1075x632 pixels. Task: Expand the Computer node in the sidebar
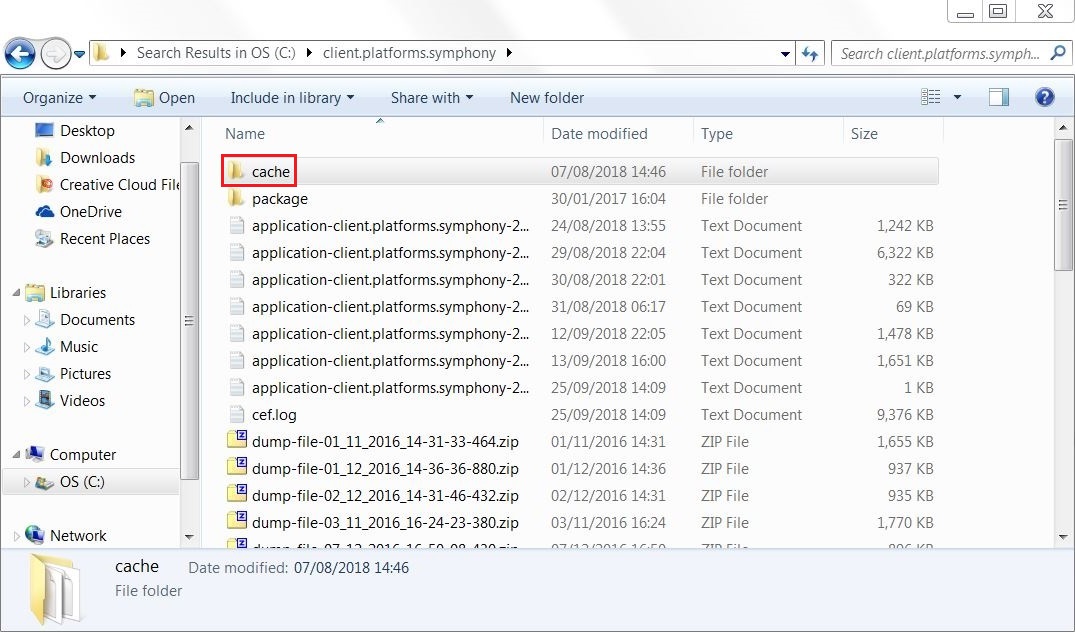18,454
